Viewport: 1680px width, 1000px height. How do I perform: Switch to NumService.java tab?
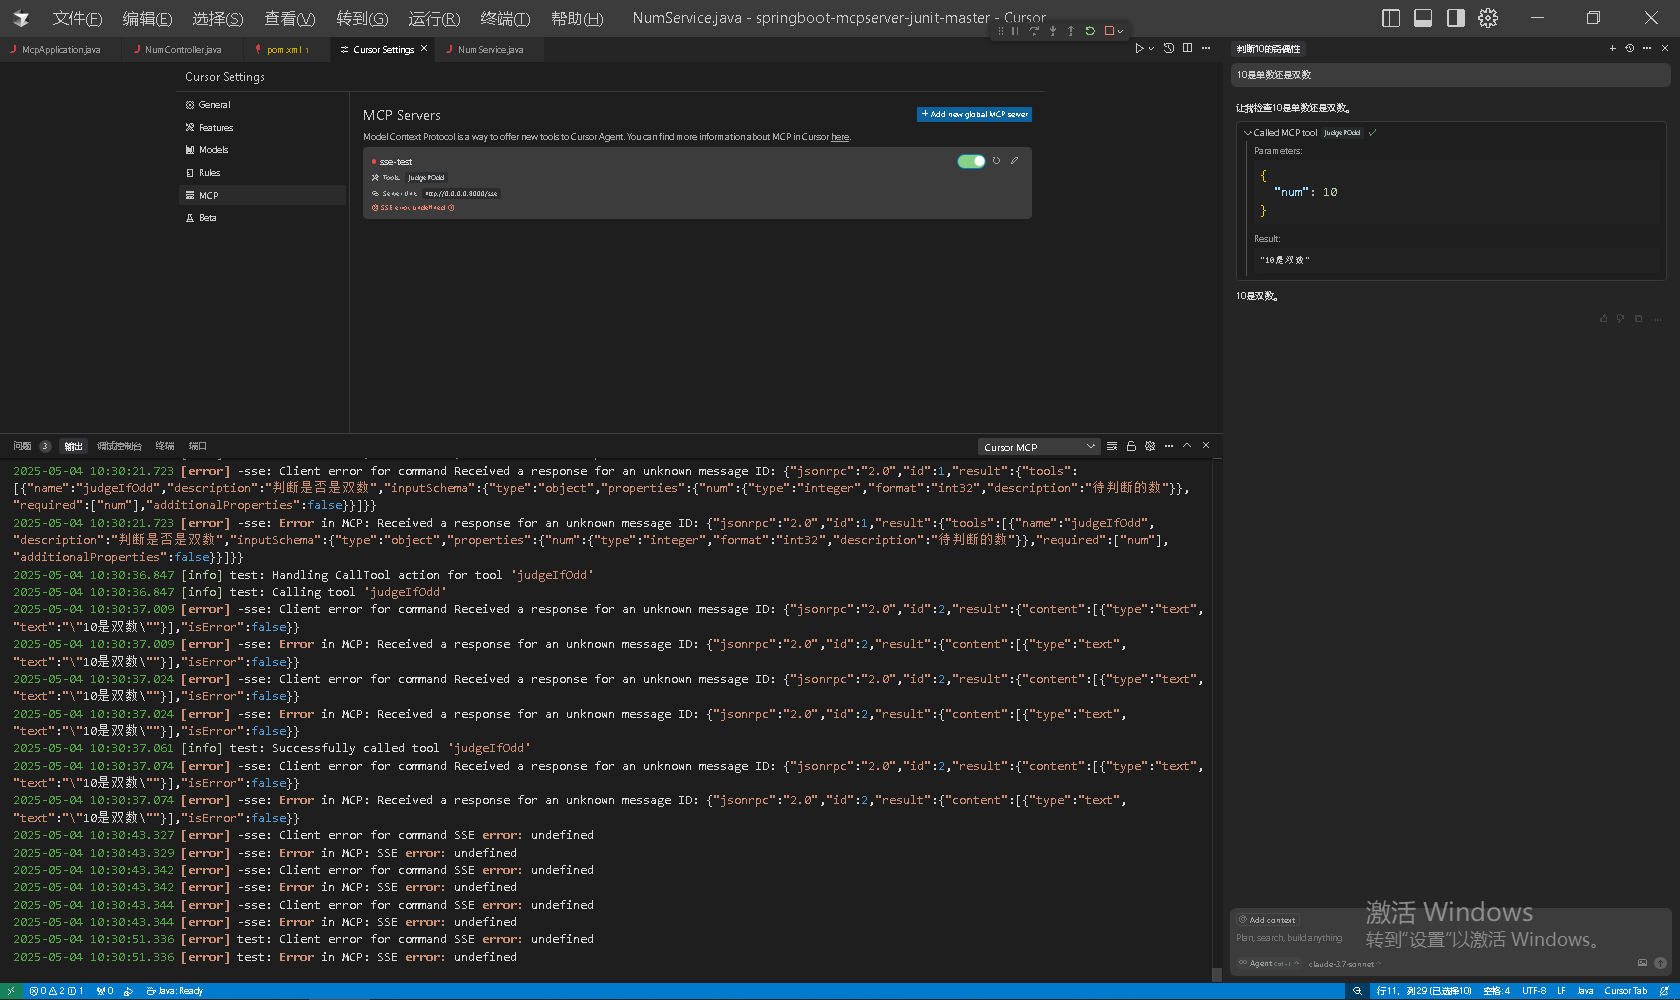click(x=490, y=49)
